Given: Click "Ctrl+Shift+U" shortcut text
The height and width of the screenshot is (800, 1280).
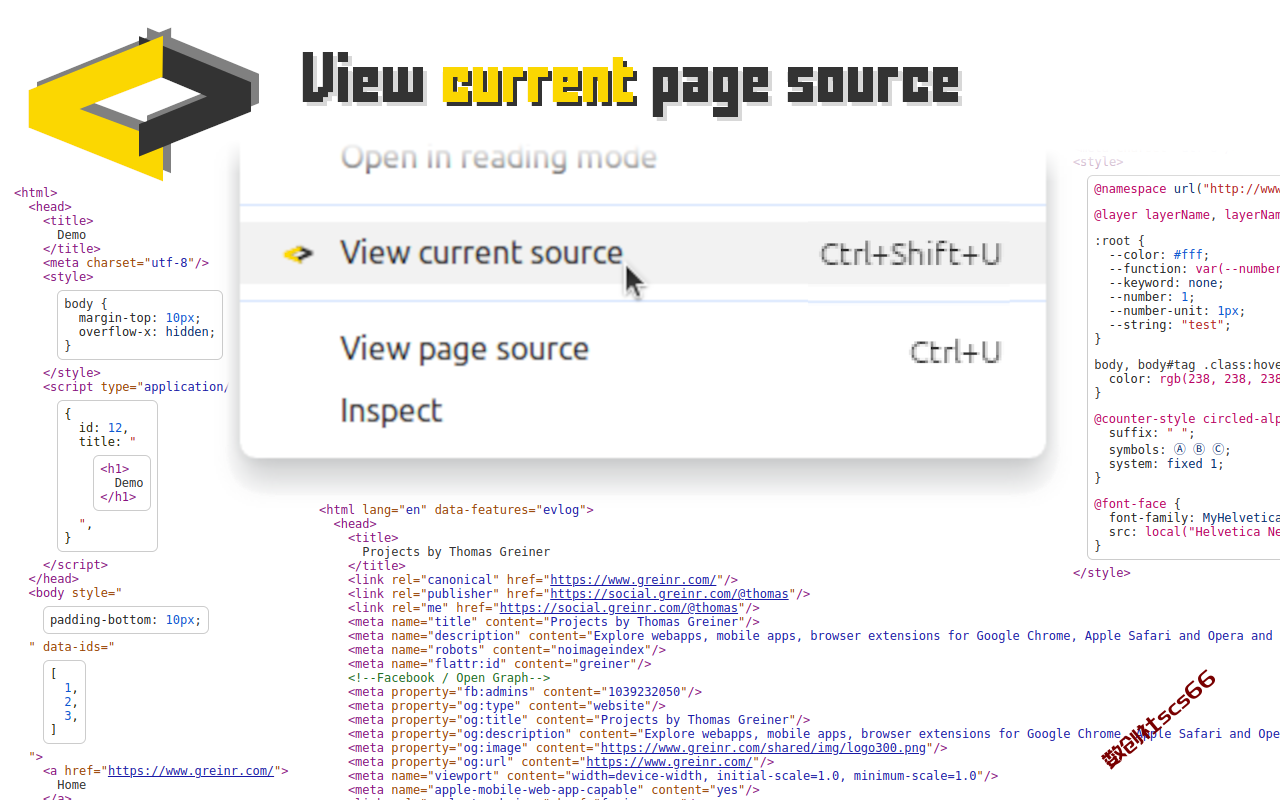Looking at the screenshot, I should [910, 254].
